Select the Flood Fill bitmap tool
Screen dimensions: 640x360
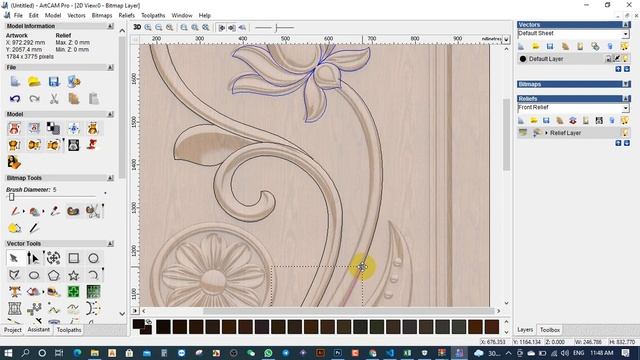pyautogui.click(x=34, y=211)
